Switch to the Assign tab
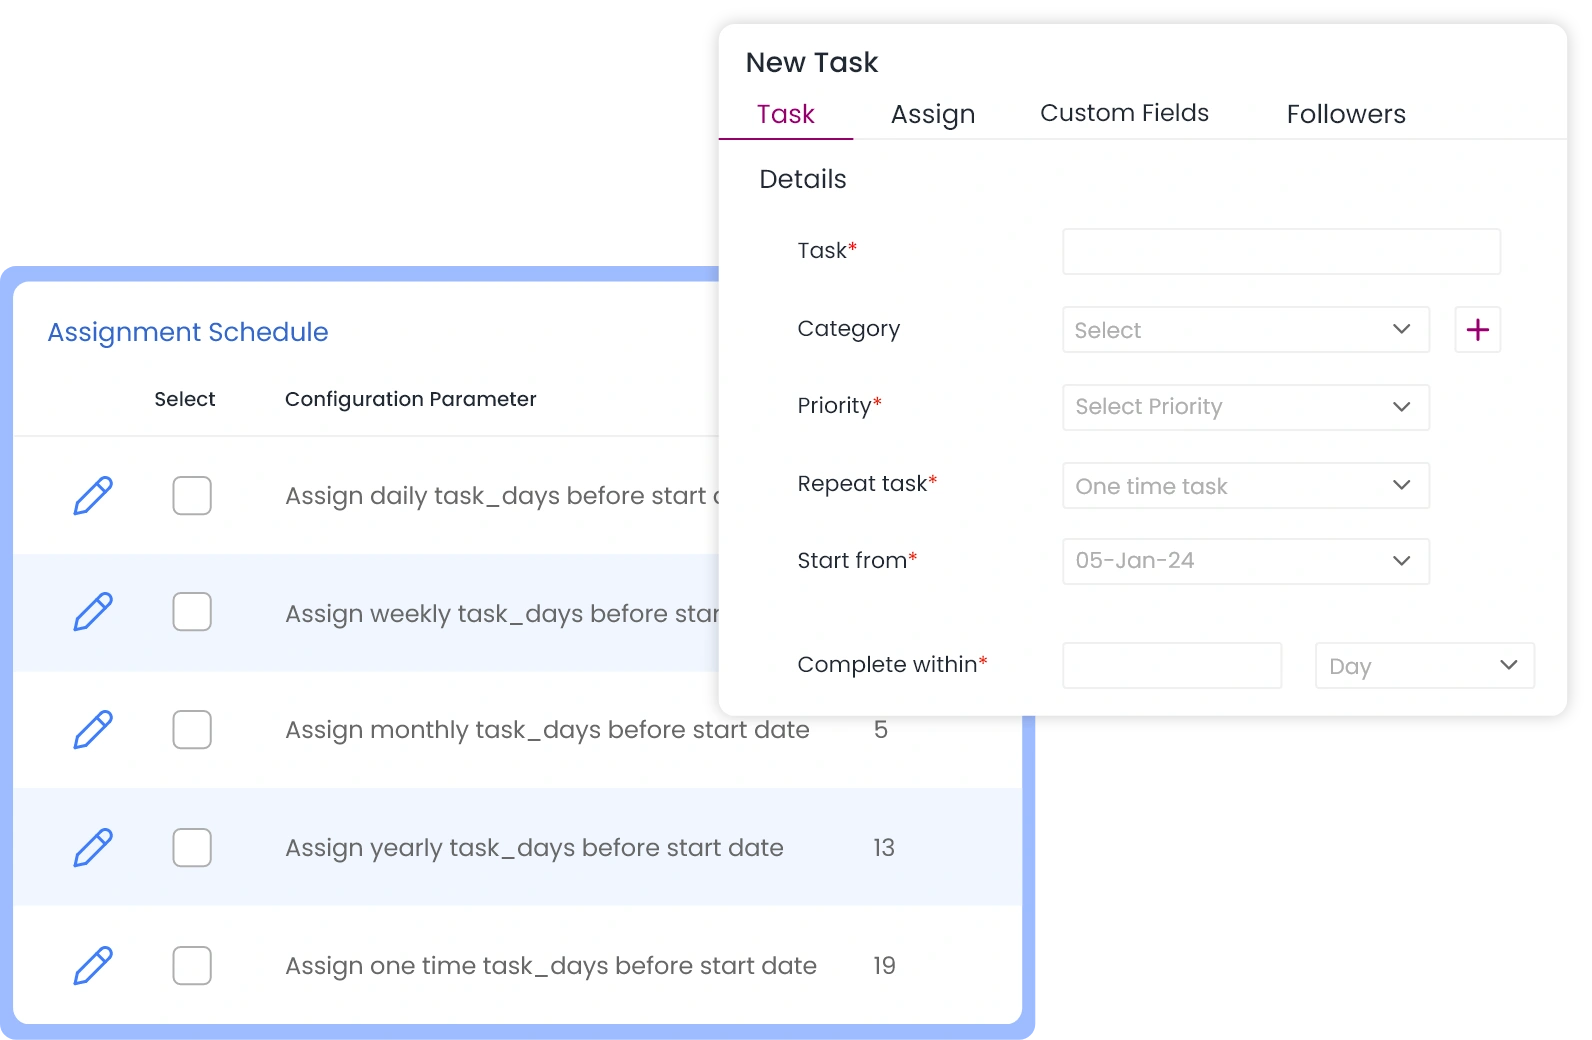 (x=932, y=114)
